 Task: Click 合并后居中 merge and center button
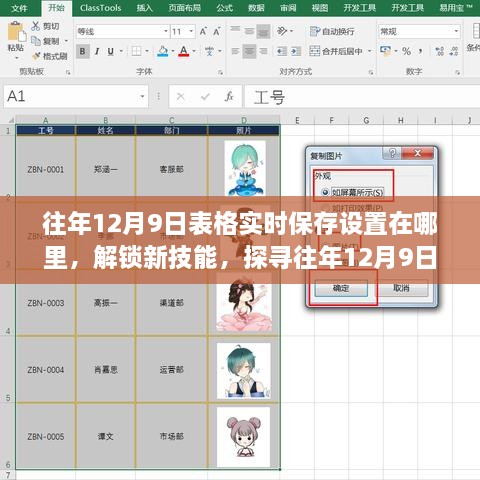tap(336, 51)
